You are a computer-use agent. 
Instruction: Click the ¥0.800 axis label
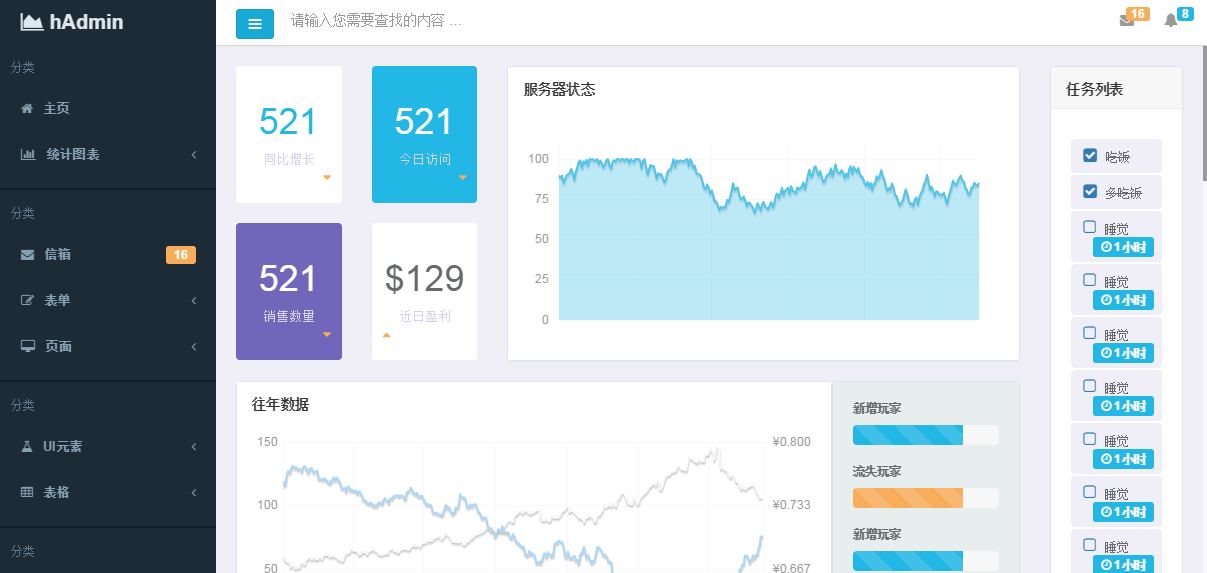pos(792,442)
